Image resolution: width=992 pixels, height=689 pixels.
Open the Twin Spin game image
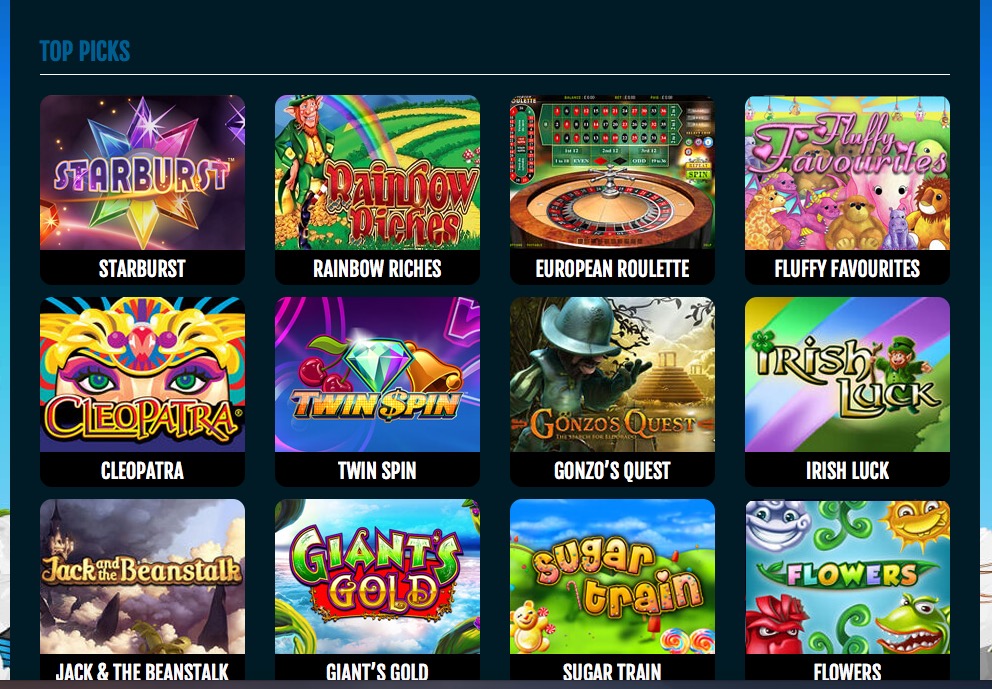coord(377,375)
